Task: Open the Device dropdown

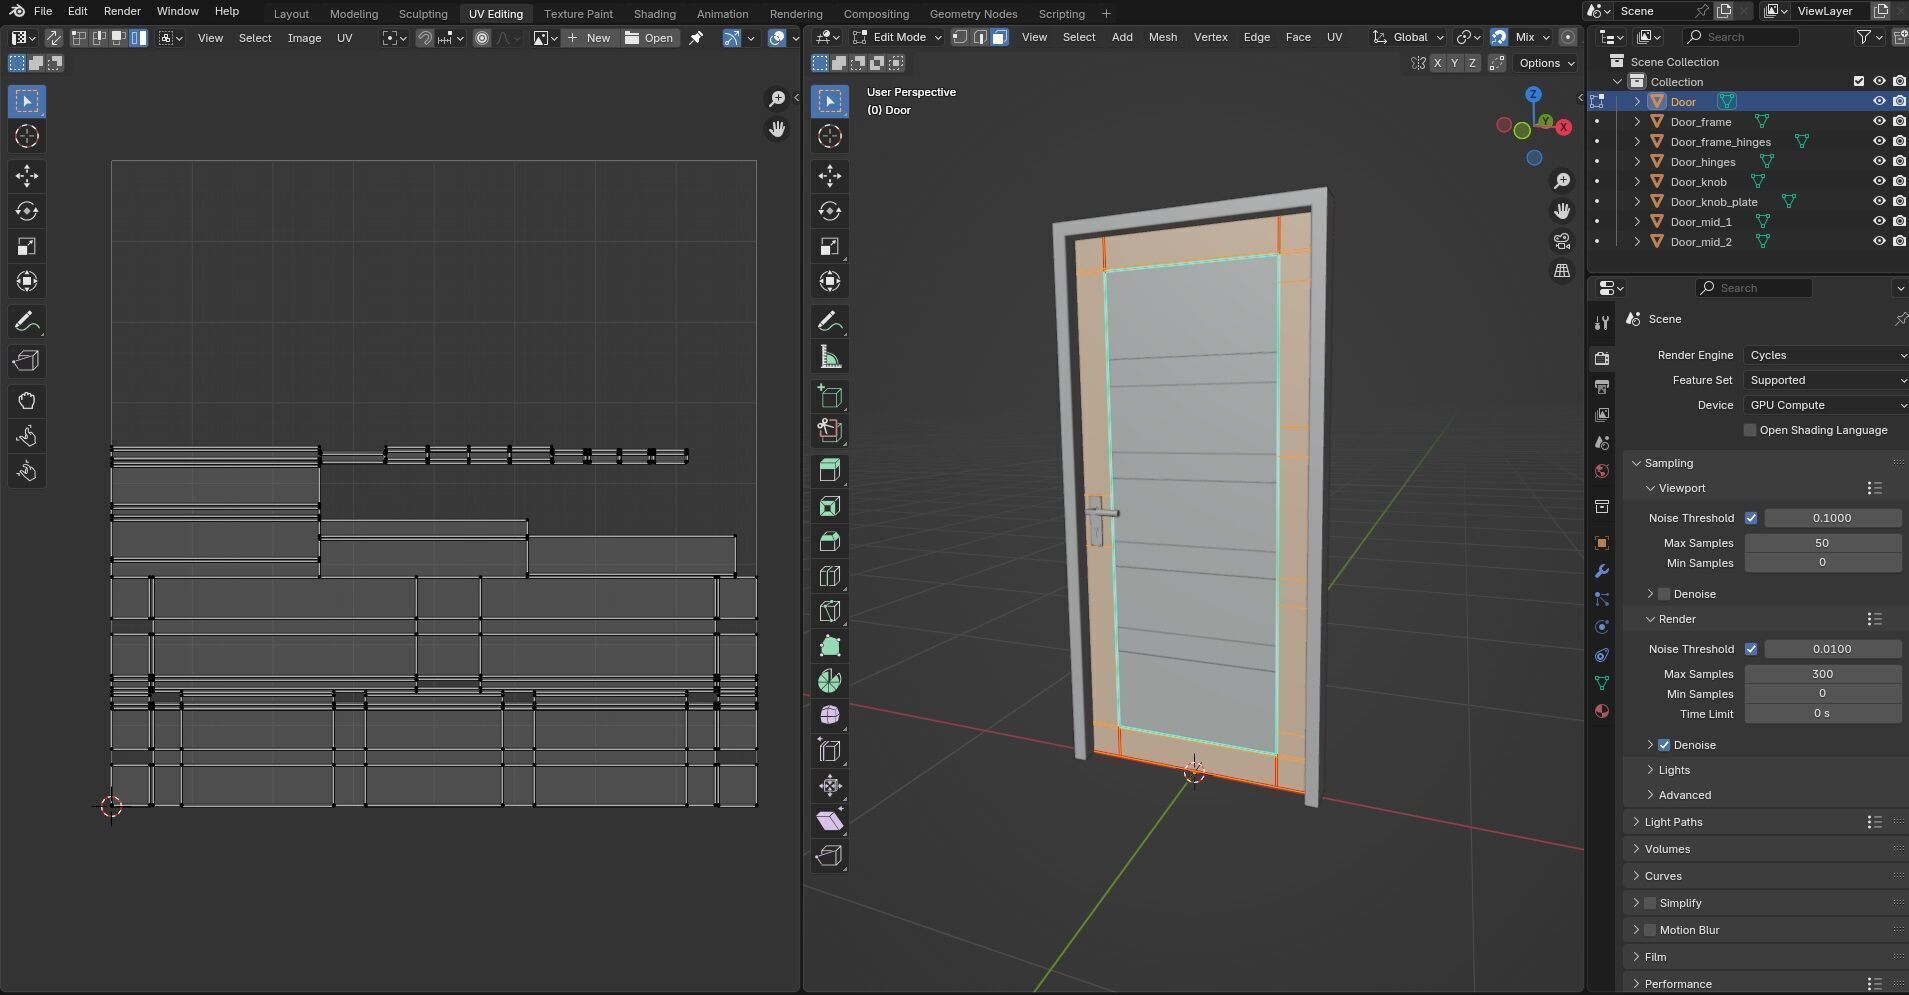Action: 1826,405
